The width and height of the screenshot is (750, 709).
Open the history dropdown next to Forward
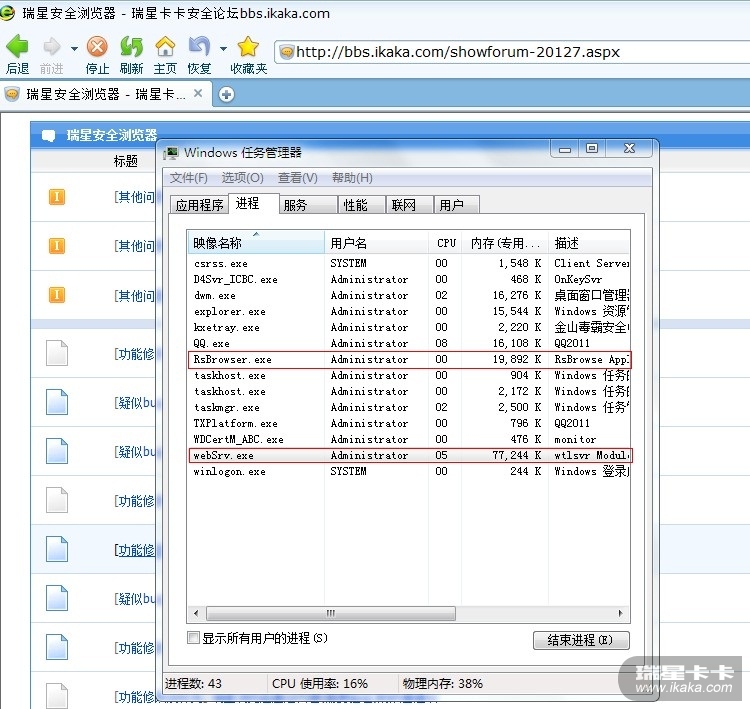74,48
